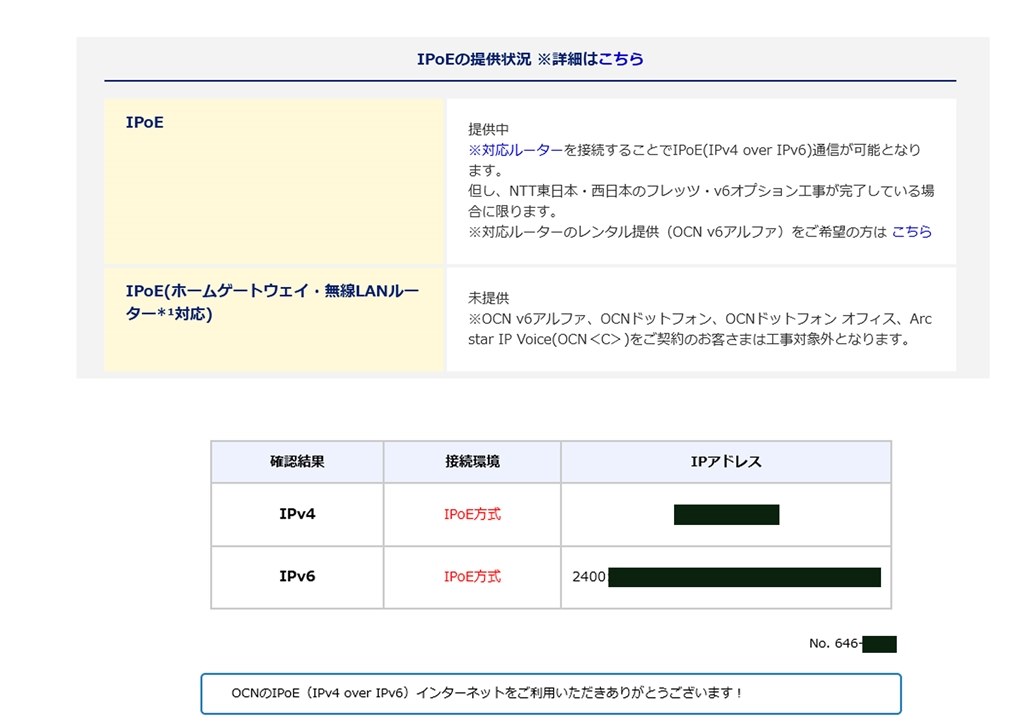Image resolution: width=1024 pixels, height=724 pixels.
Task: Click the 'No. 646-' reference number
Action: (x=835, y=644)
